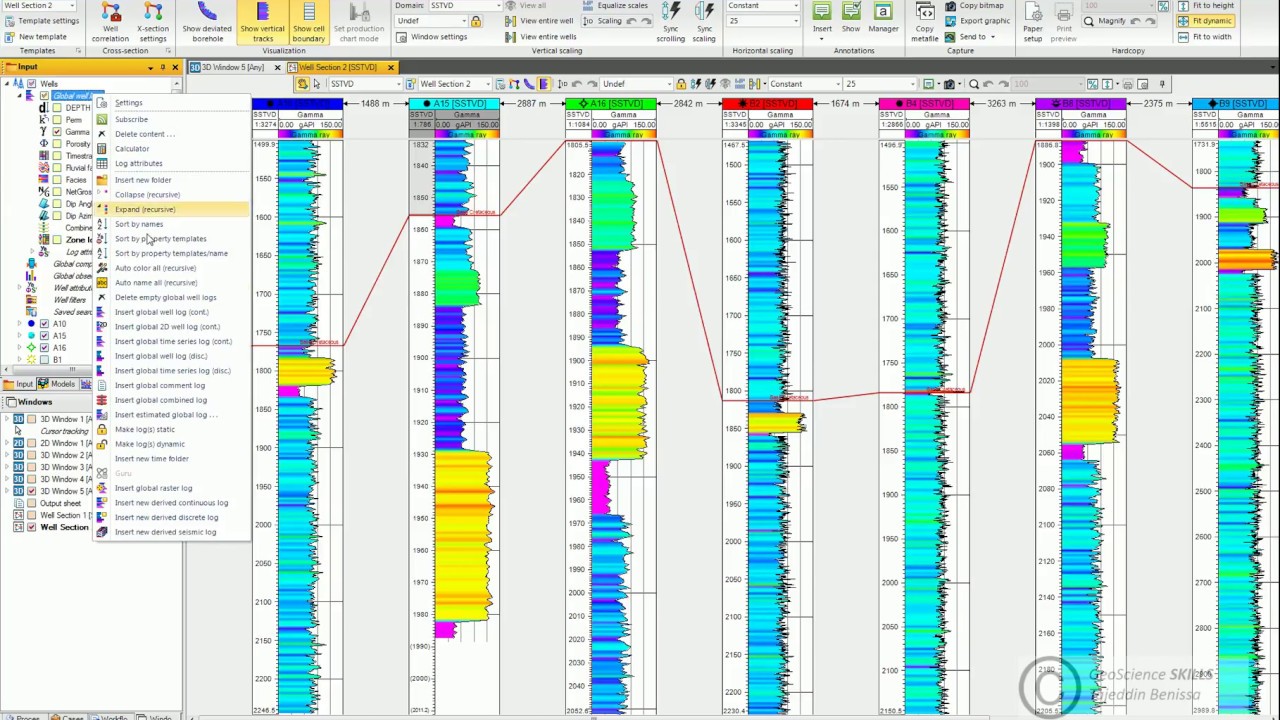This screenshot has width=1280, height=720.
Task: Click New template
Action: click(x=36, y=36)
